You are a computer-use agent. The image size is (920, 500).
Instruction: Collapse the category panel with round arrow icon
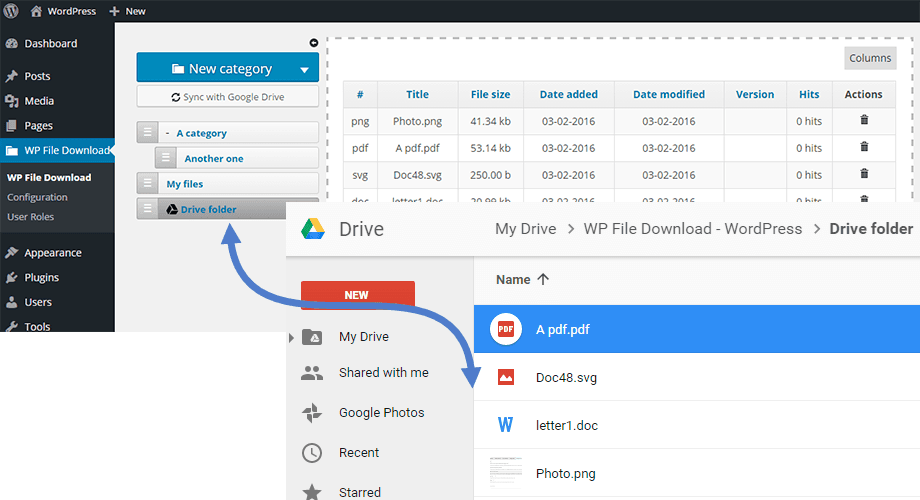tap(314, 43)
